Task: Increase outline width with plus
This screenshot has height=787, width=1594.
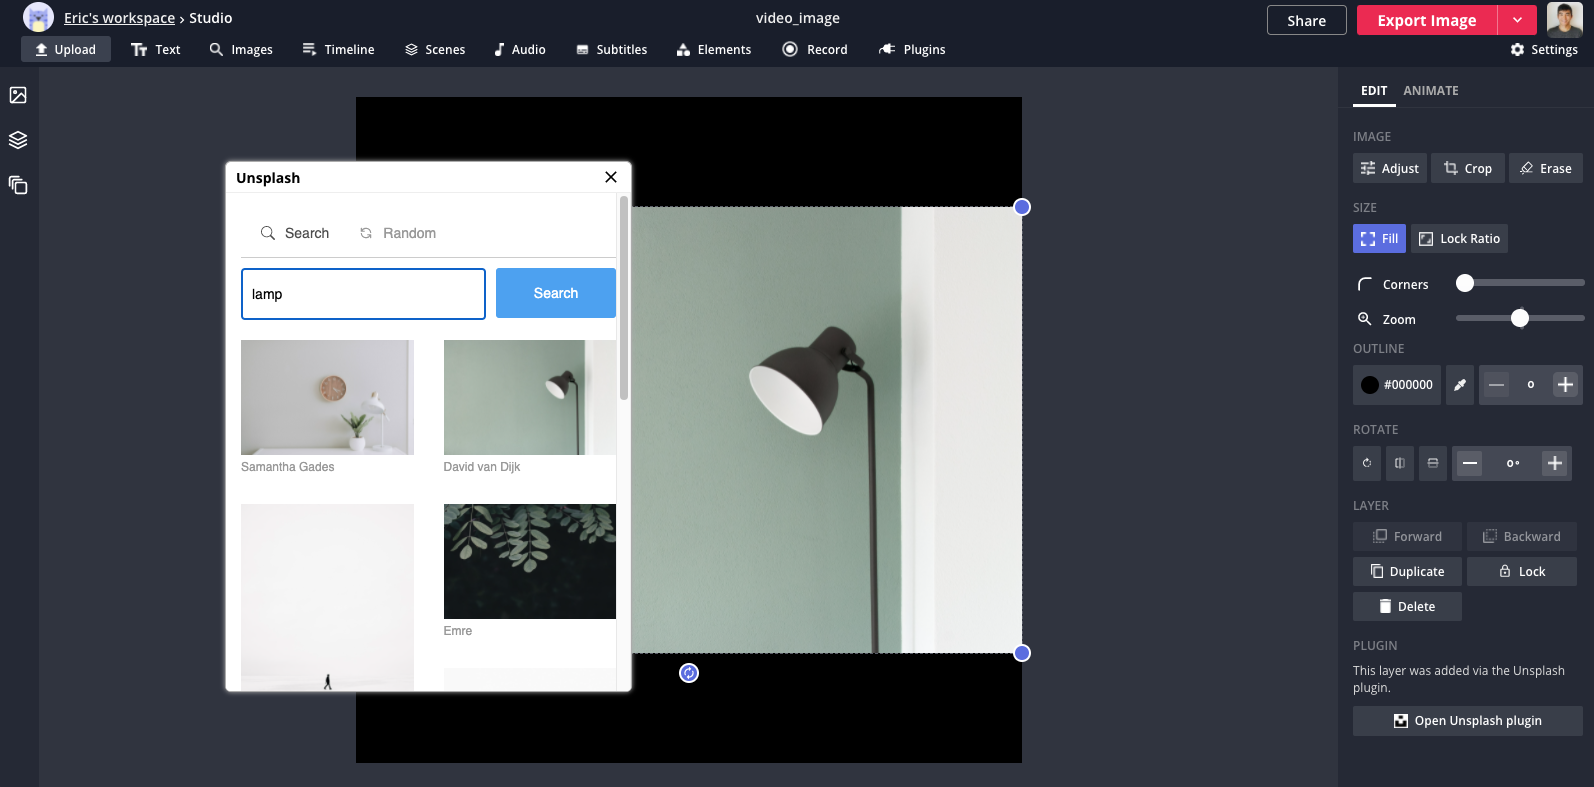Action: [1565, 385]
